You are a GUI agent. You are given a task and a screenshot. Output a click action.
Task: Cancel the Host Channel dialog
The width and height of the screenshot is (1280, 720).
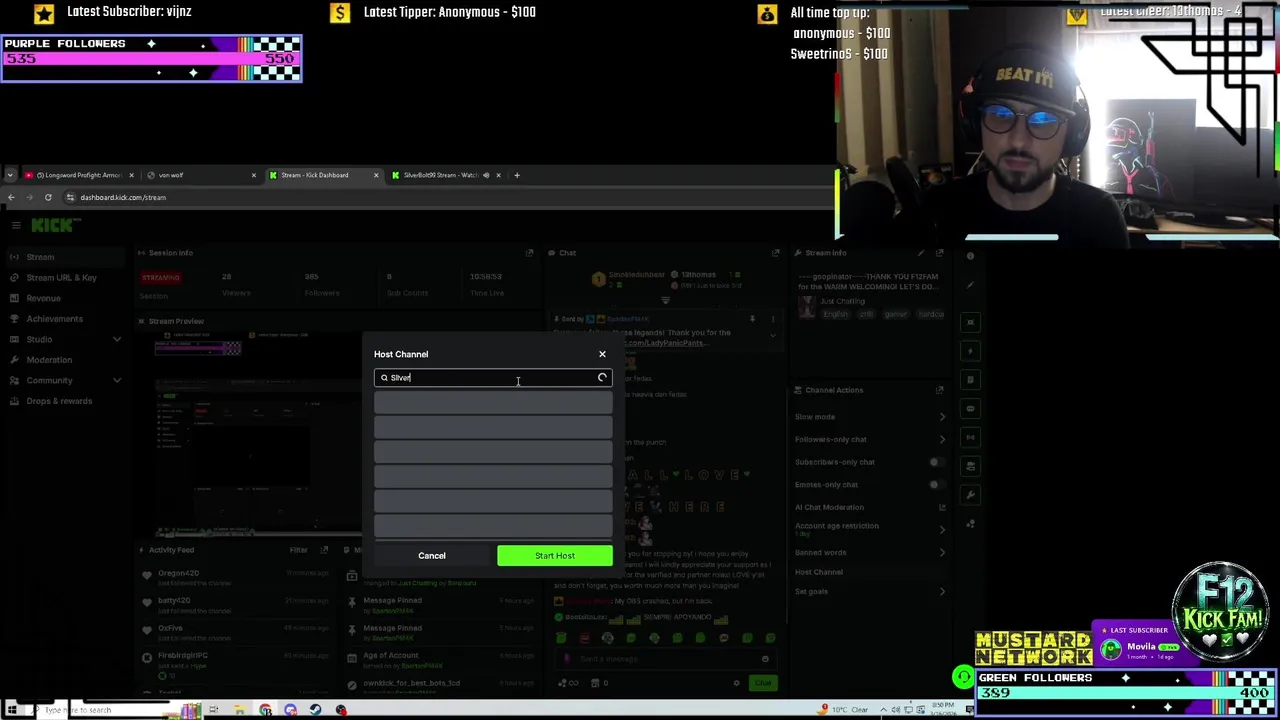pos(432,556)
